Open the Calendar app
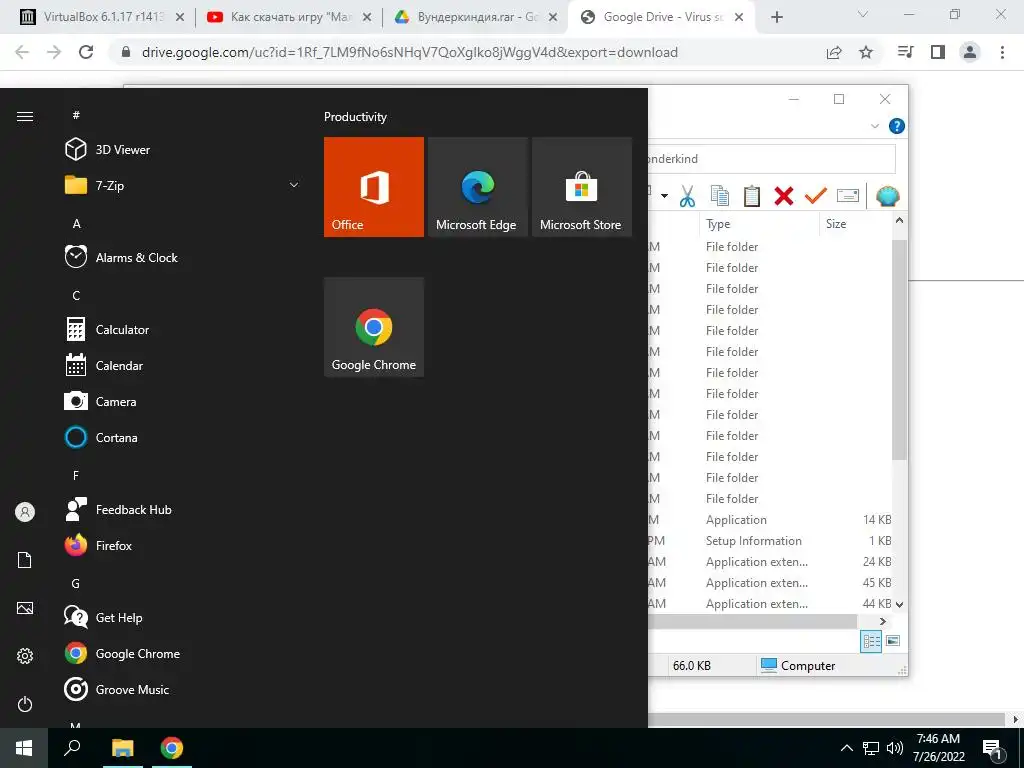The width and height of the screenshot is (1024, 768). click(104, 366)
